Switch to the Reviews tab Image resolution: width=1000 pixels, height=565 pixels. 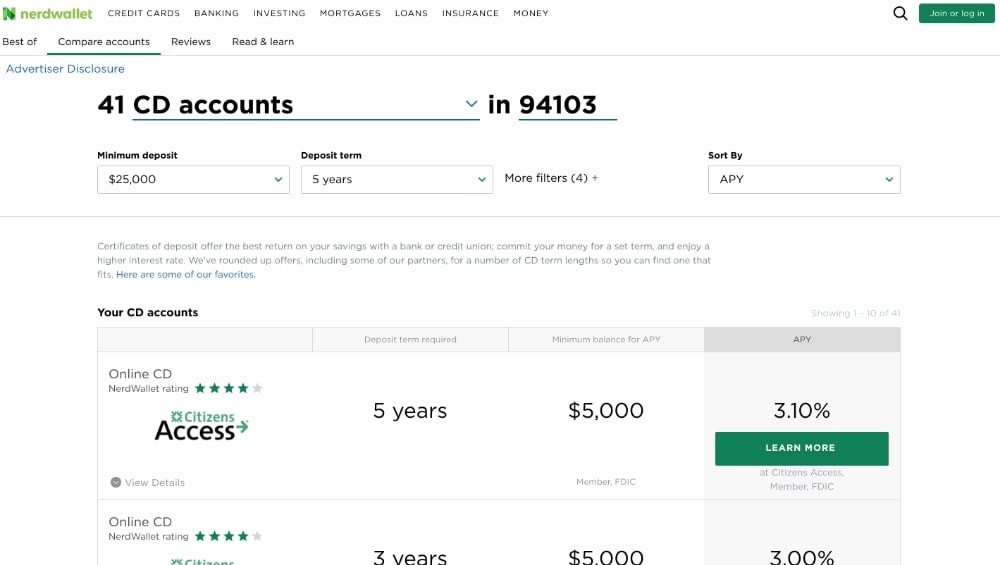click(190, 42)
